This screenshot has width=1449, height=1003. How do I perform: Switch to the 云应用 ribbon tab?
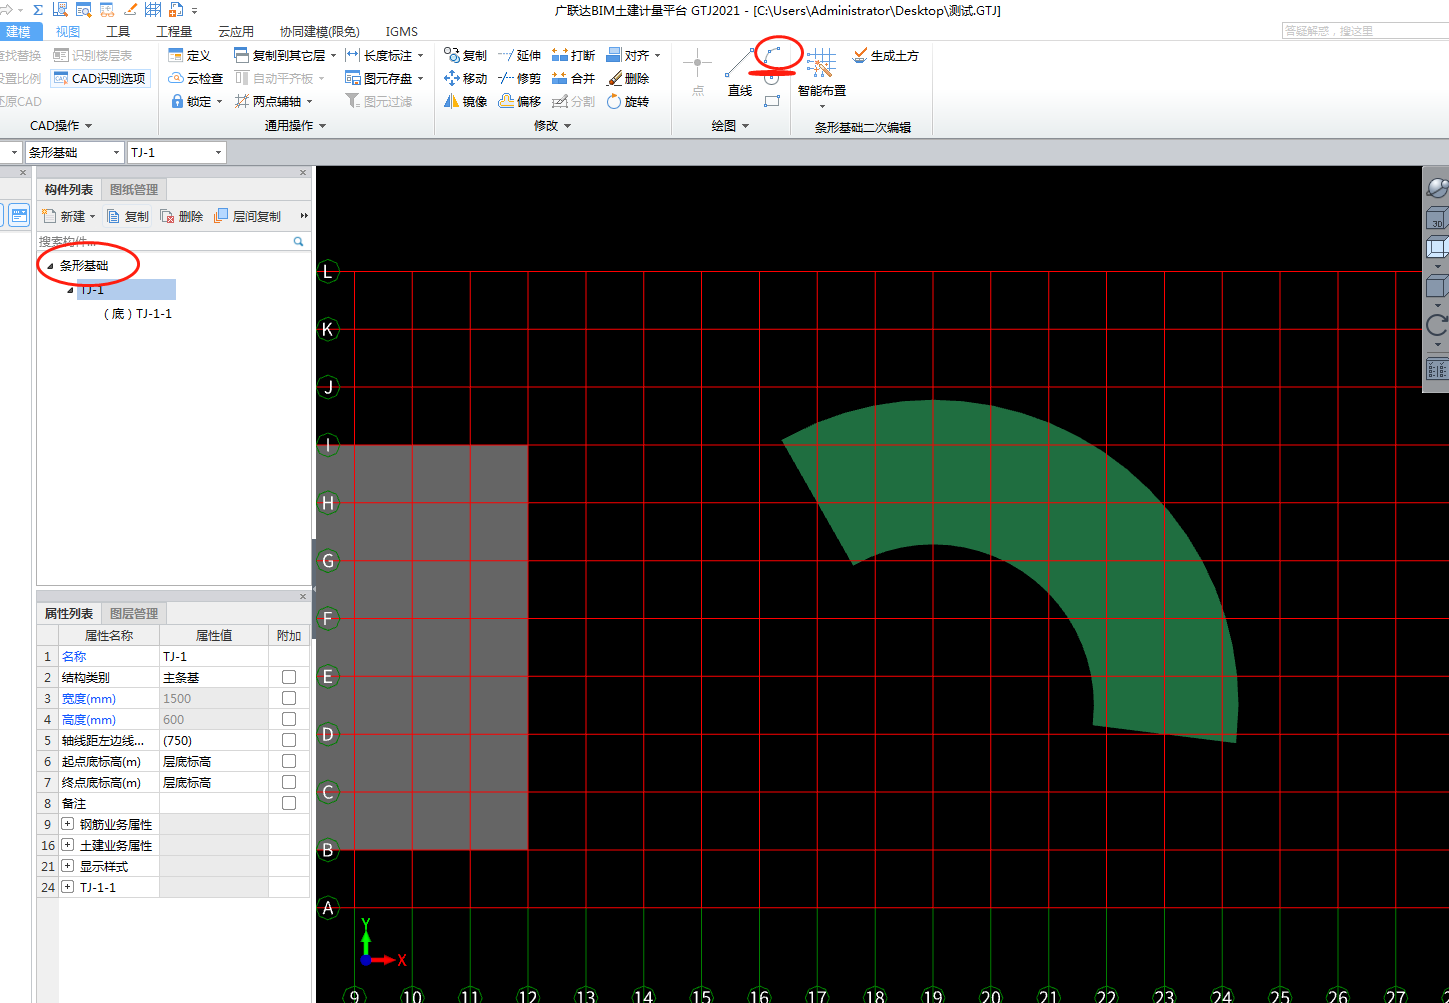point(236,31)
